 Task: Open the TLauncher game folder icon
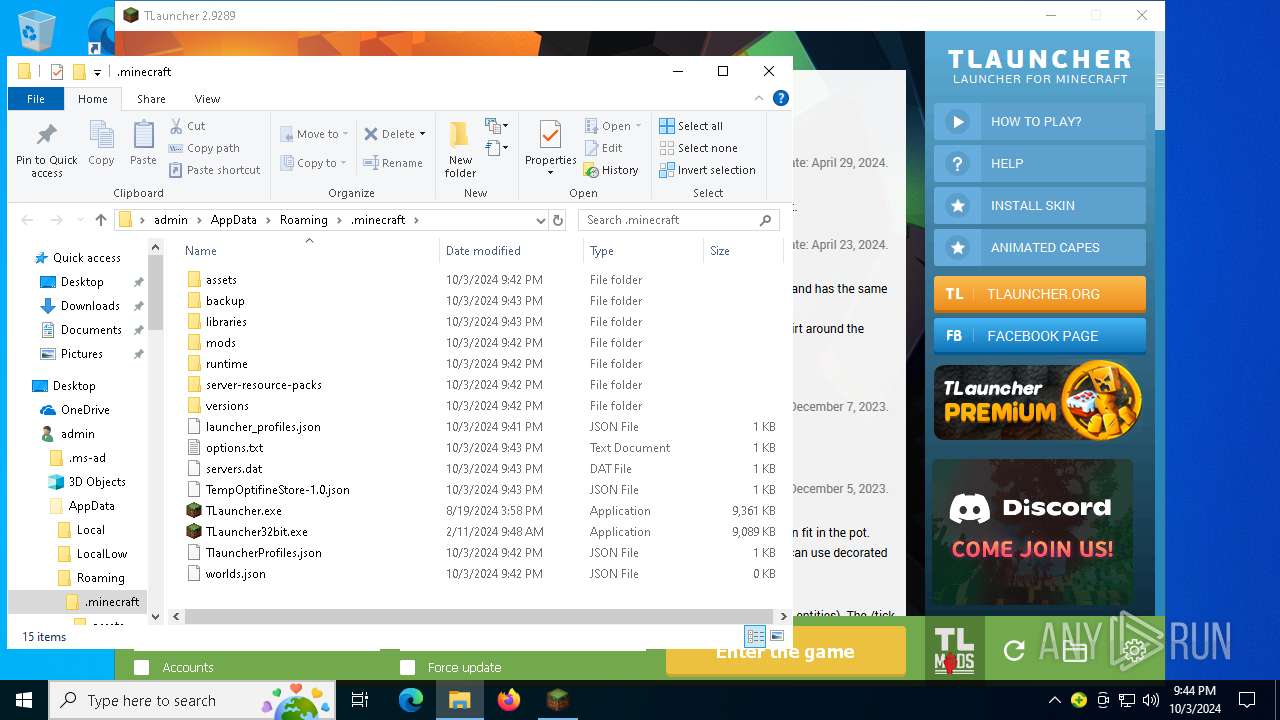[1075, 651]
